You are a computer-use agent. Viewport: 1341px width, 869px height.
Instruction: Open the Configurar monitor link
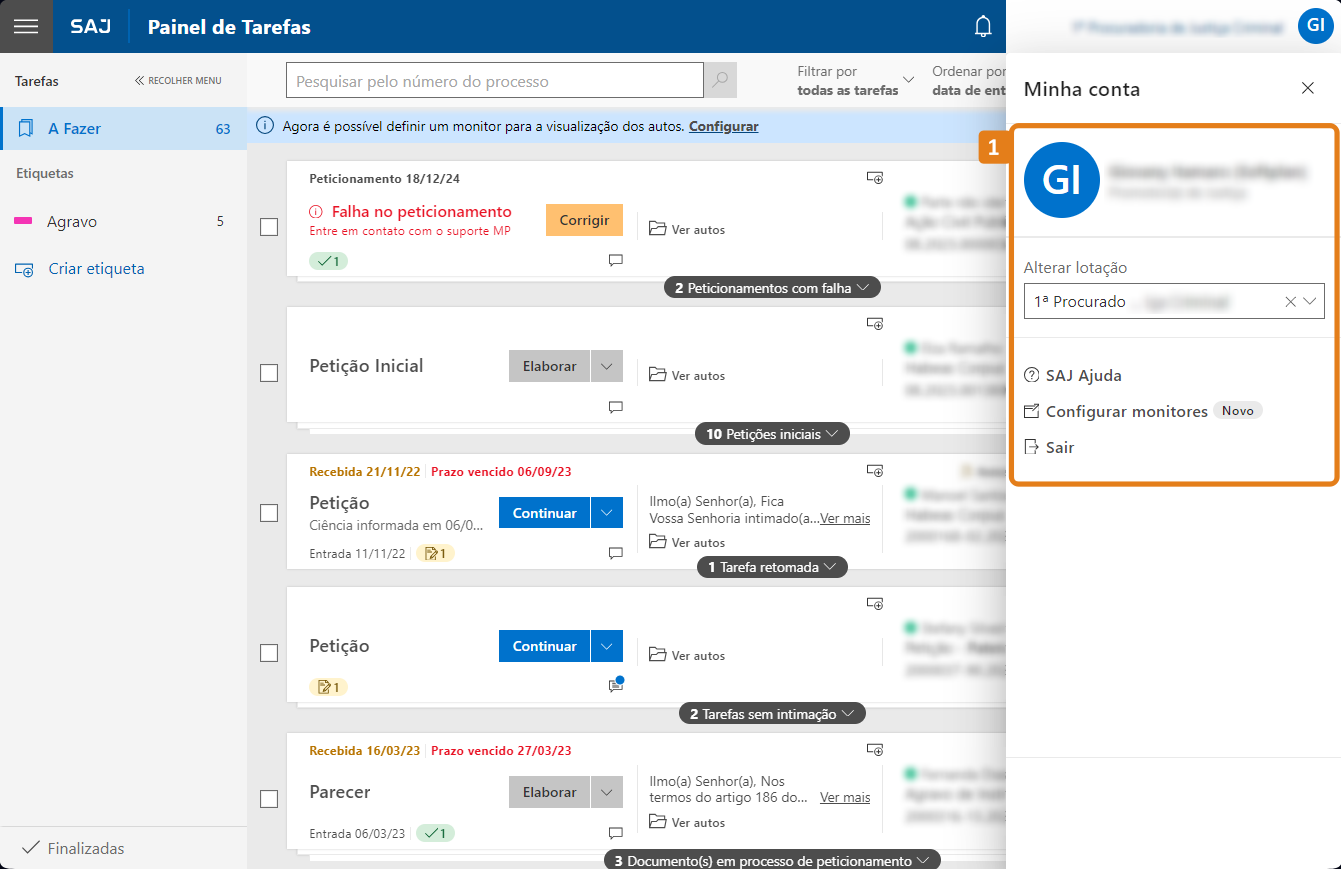(x=723, y=126)
